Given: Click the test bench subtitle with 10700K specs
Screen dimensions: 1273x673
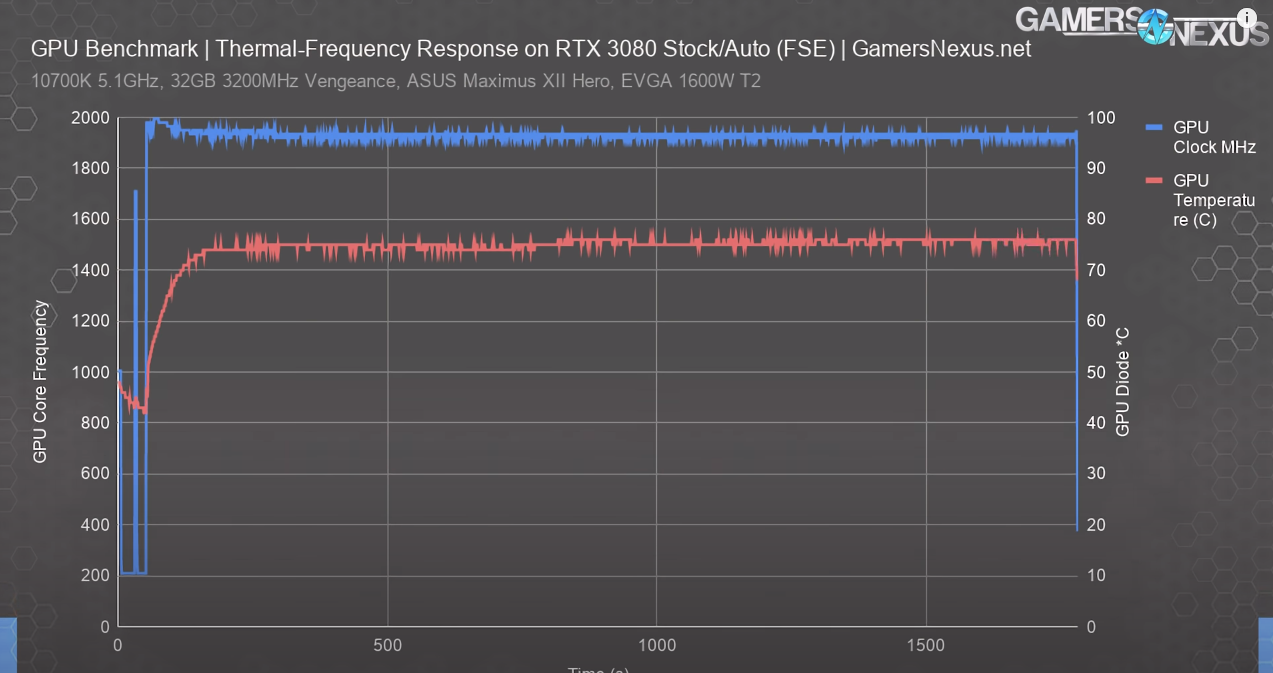Looking at the screenshot, I should 396,81.
